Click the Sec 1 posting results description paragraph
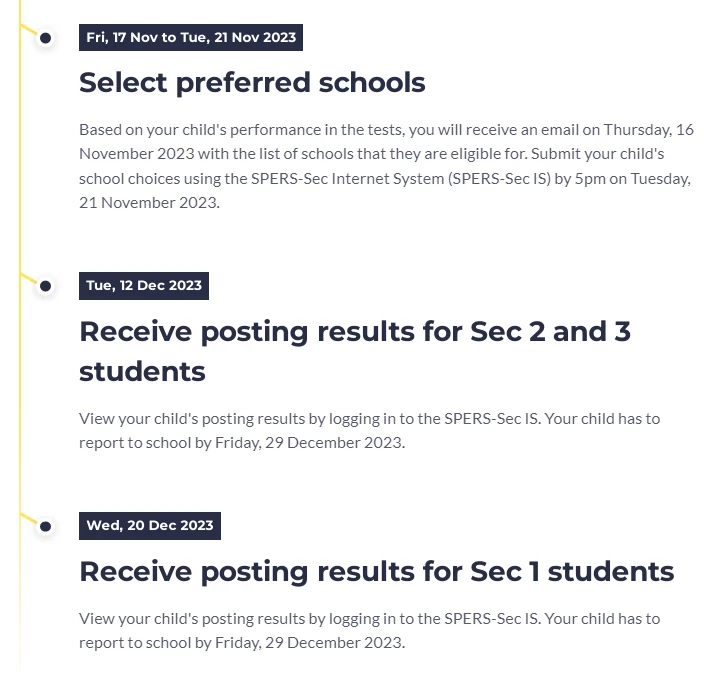704x689 pixels. (370, 631)
